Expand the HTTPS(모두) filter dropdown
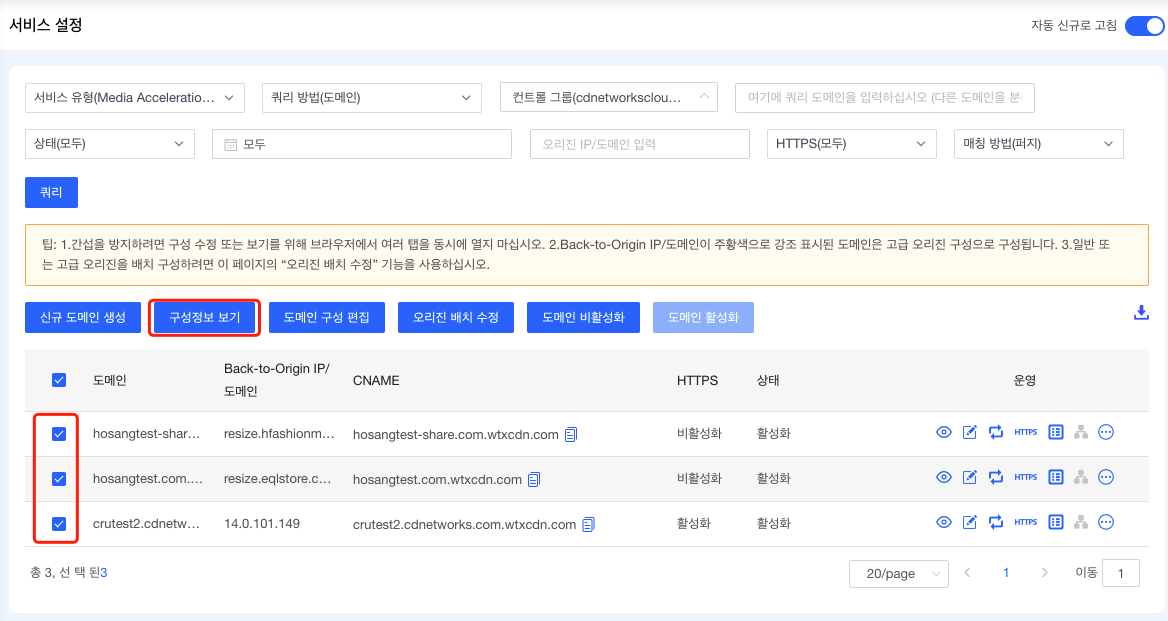 coord(851,144)
